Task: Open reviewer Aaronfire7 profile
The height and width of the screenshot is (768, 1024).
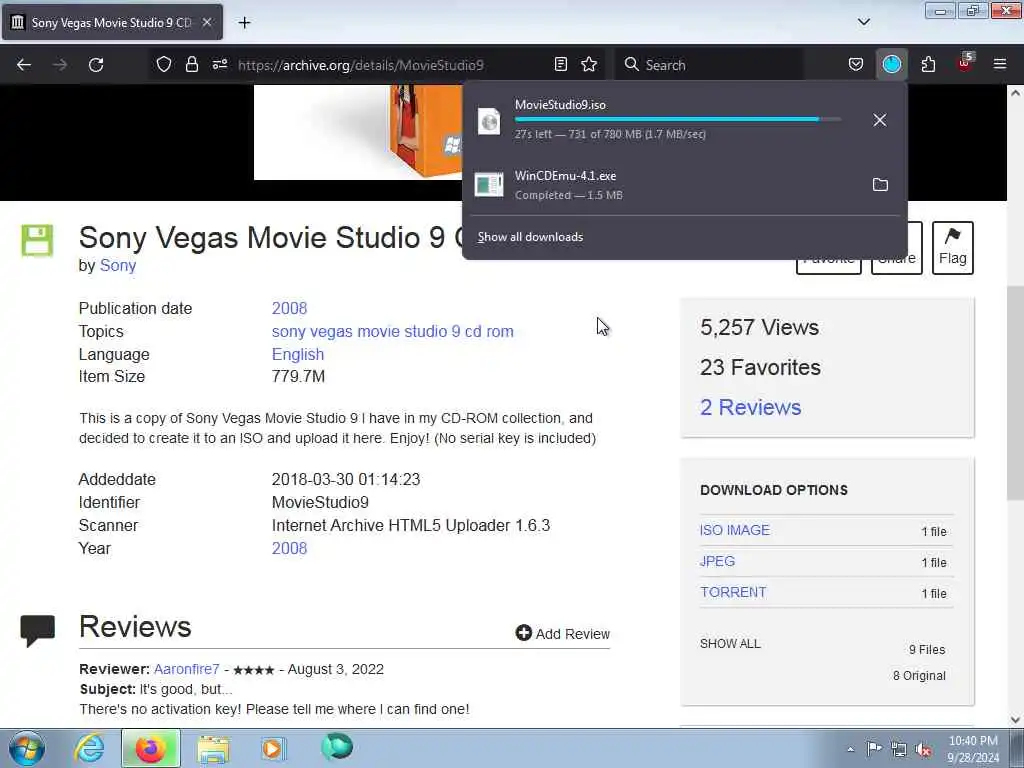Action: coord(186,669)
